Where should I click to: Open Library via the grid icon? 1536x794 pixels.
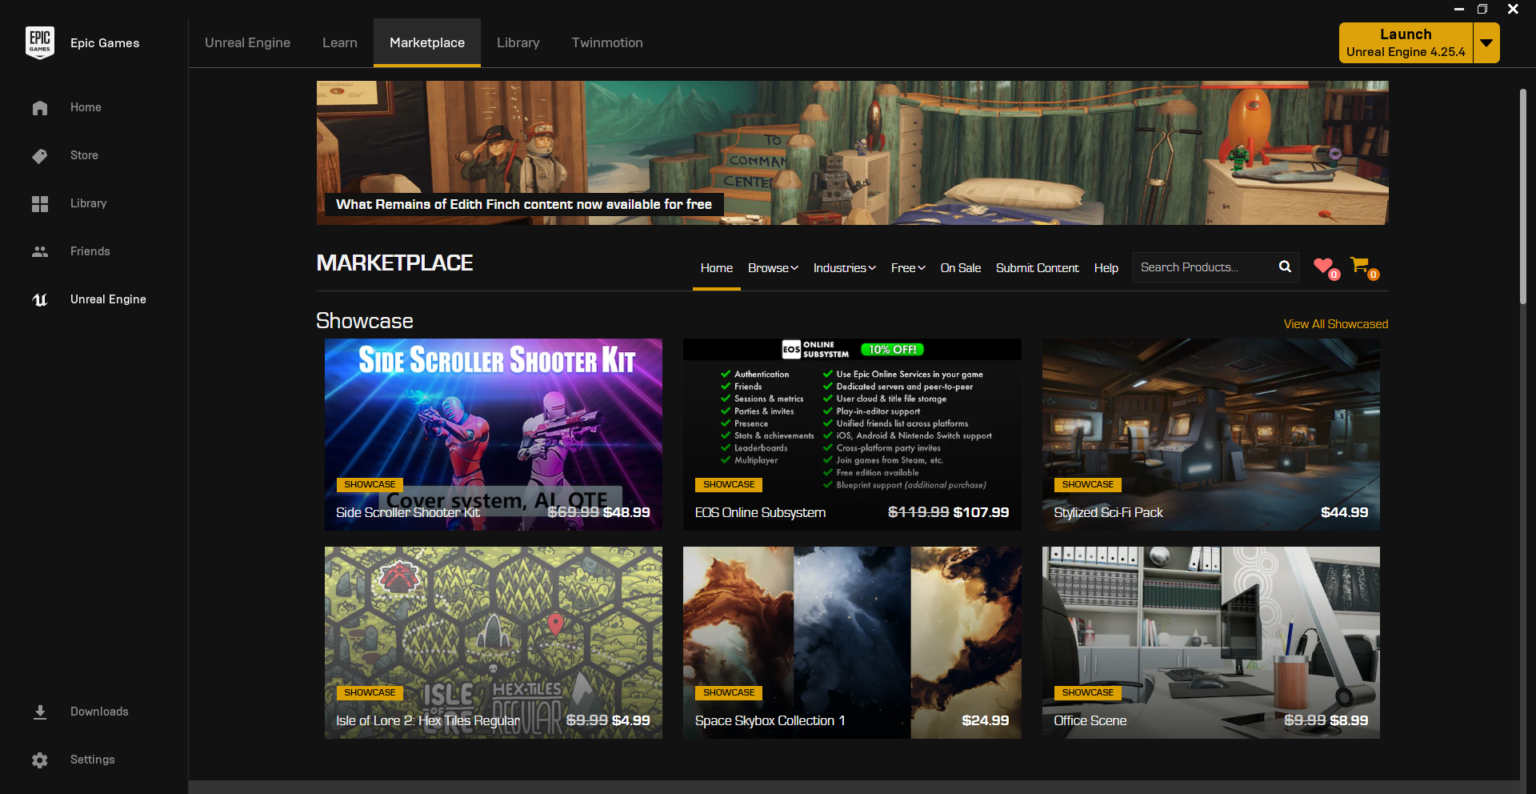coord(40,204)
